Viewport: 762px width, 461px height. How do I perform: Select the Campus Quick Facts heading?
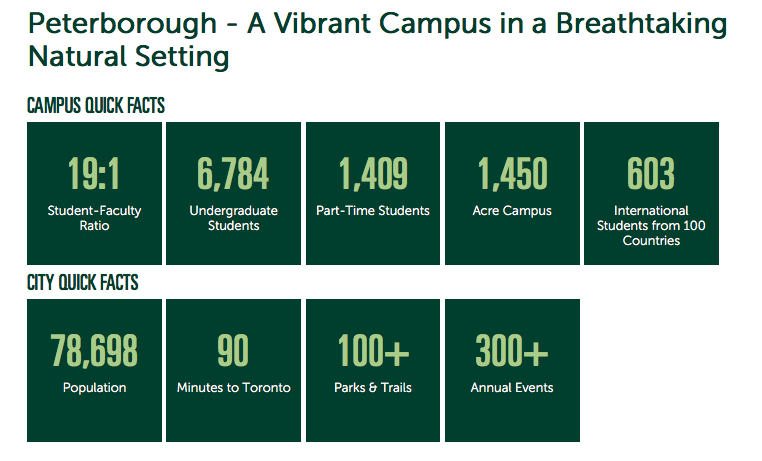[x=96, y=106]
